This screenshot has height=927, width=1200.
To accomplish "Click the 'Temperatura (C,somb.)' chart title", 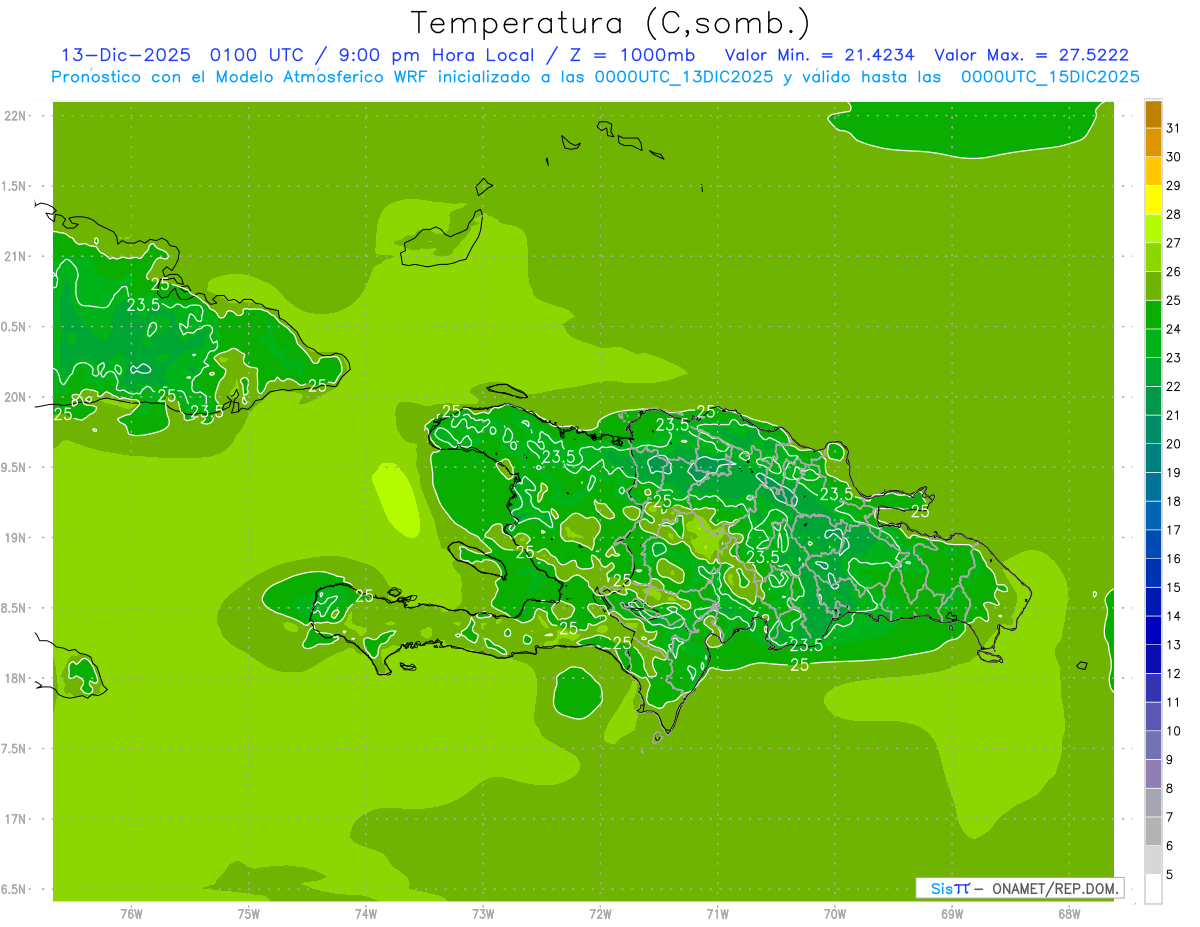I will pos(611,22).
